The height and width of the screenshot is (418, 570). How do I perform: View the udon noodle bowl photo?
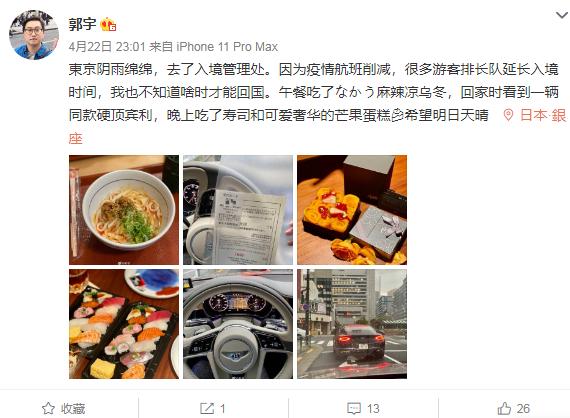click(124, 210)
